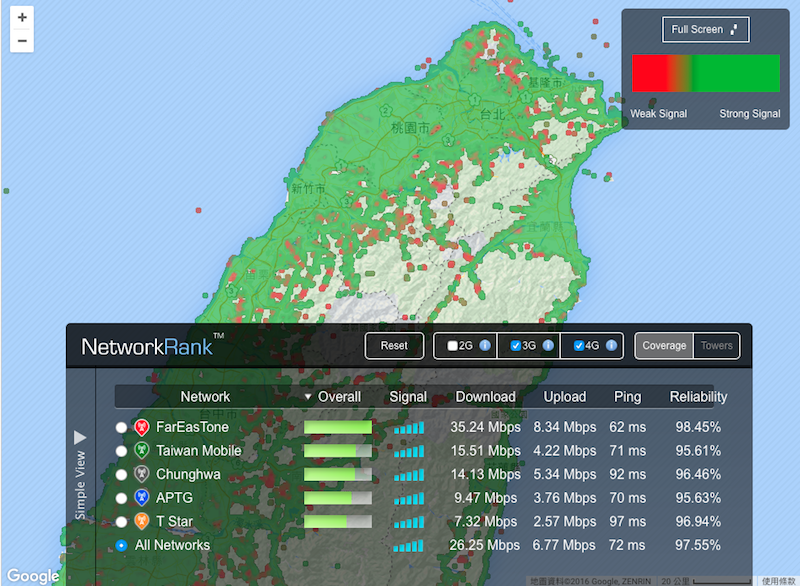Switch to the Towers tab
Screen dimensions: 800x586
tap(716, 345)
